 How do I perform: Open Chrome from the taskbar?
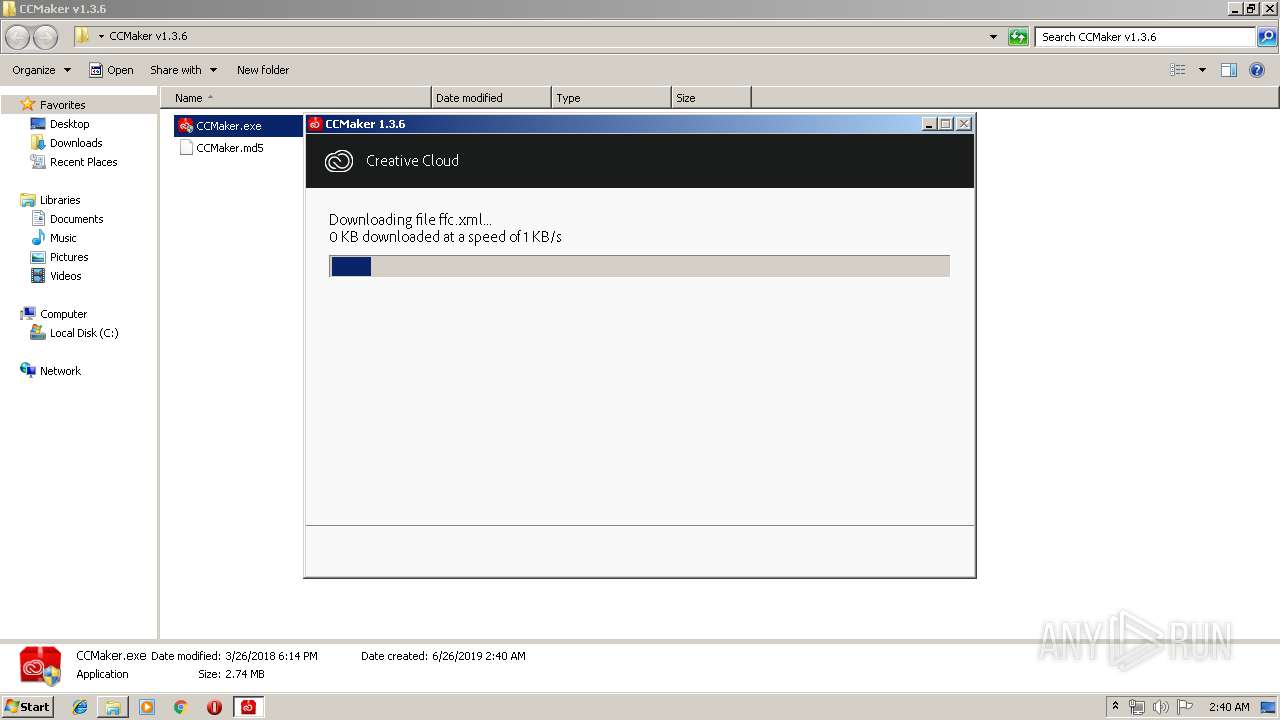point(180,707)
